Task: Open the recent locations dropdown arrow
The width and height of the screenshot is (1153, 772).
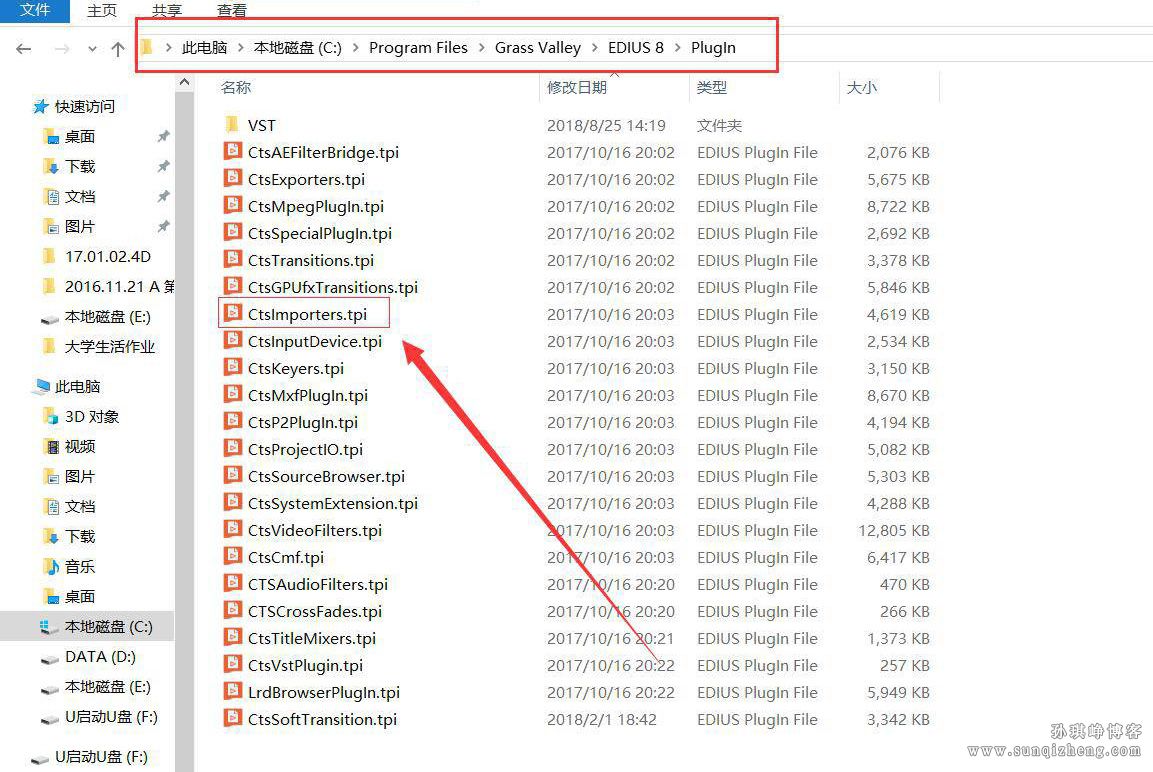Action: pos(92,49)
